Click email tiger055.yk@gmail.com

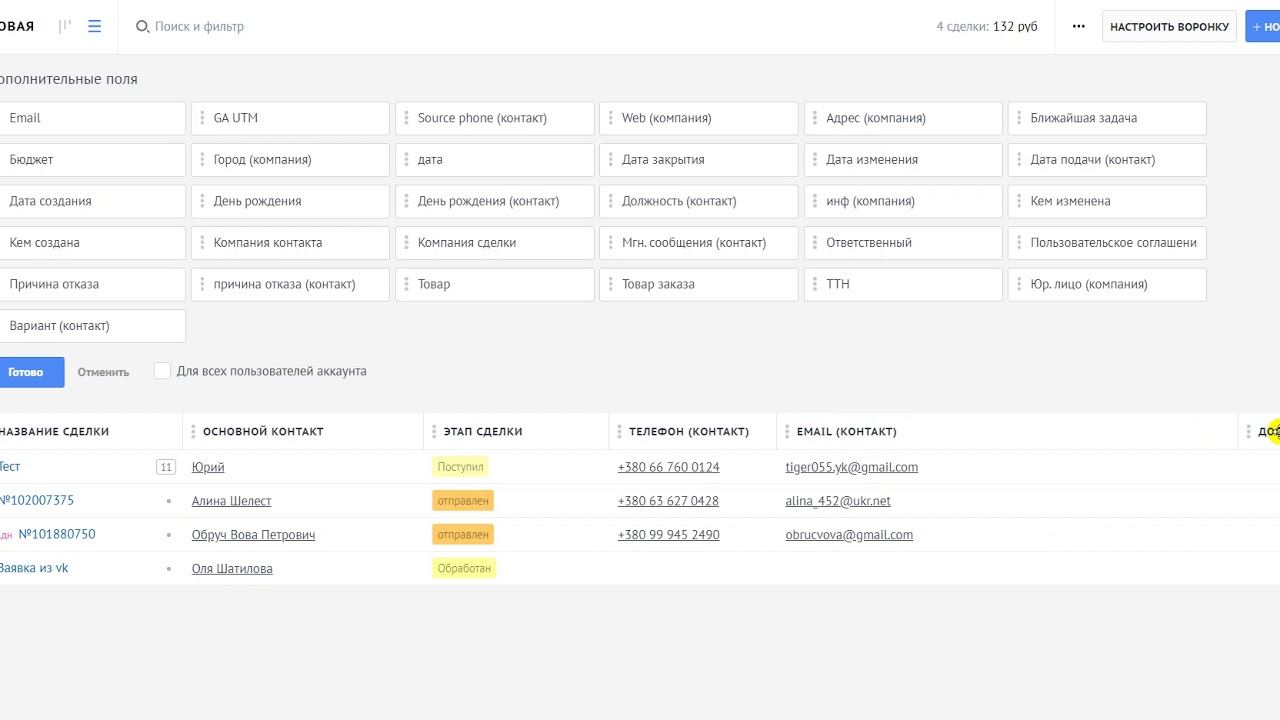coord(851,467)
